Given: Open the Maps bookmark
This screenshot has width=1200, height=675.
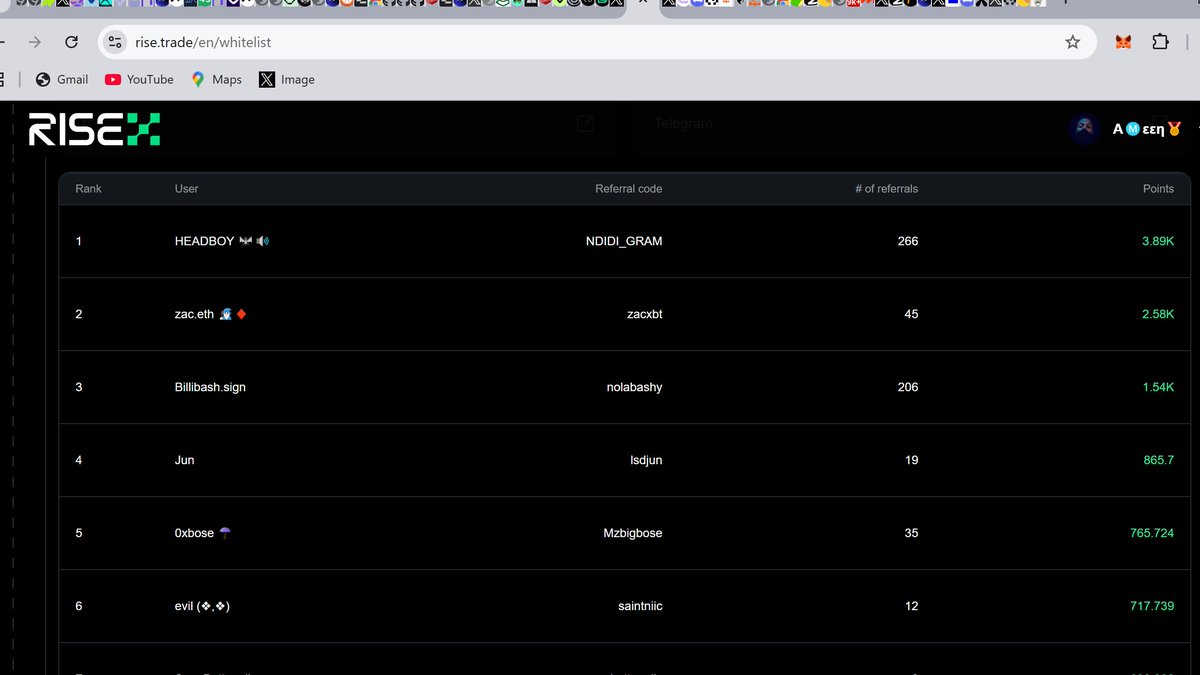Looking at the screenshot, I should 216,79.
